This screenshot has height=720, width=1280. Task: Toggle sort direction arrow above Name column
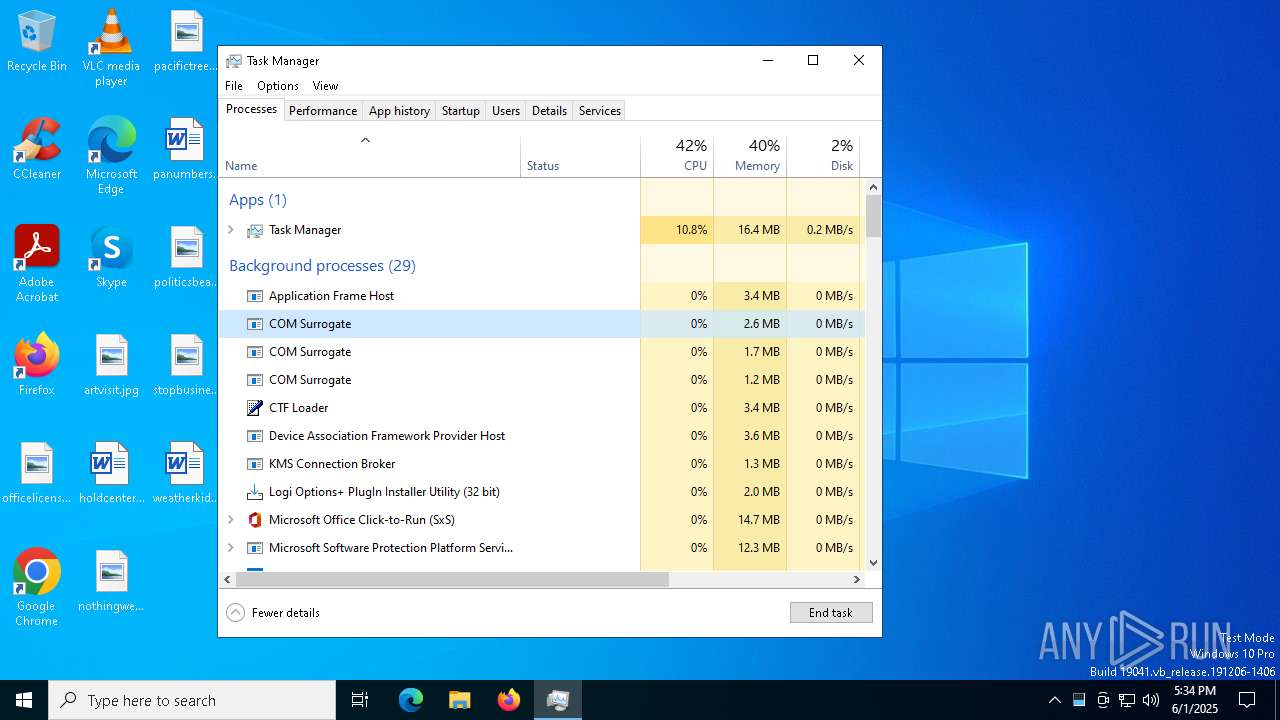click(365, 140)
